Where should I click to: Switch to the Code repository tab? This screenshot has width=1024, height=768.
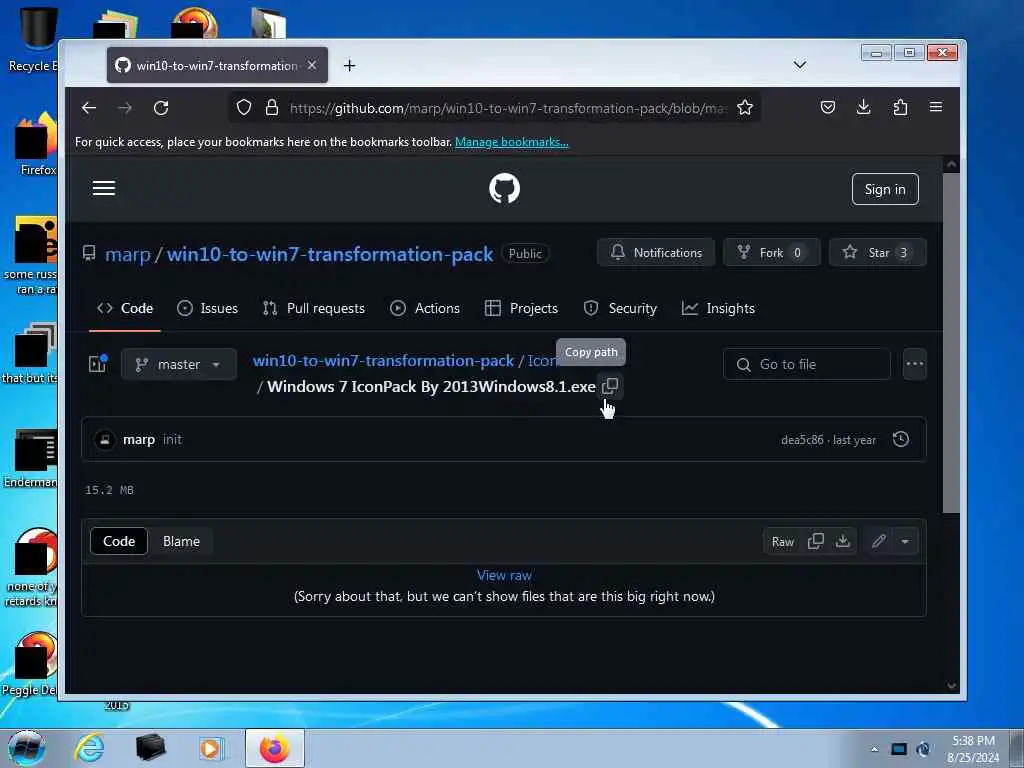pyautogui.click(x=125, y=308)
